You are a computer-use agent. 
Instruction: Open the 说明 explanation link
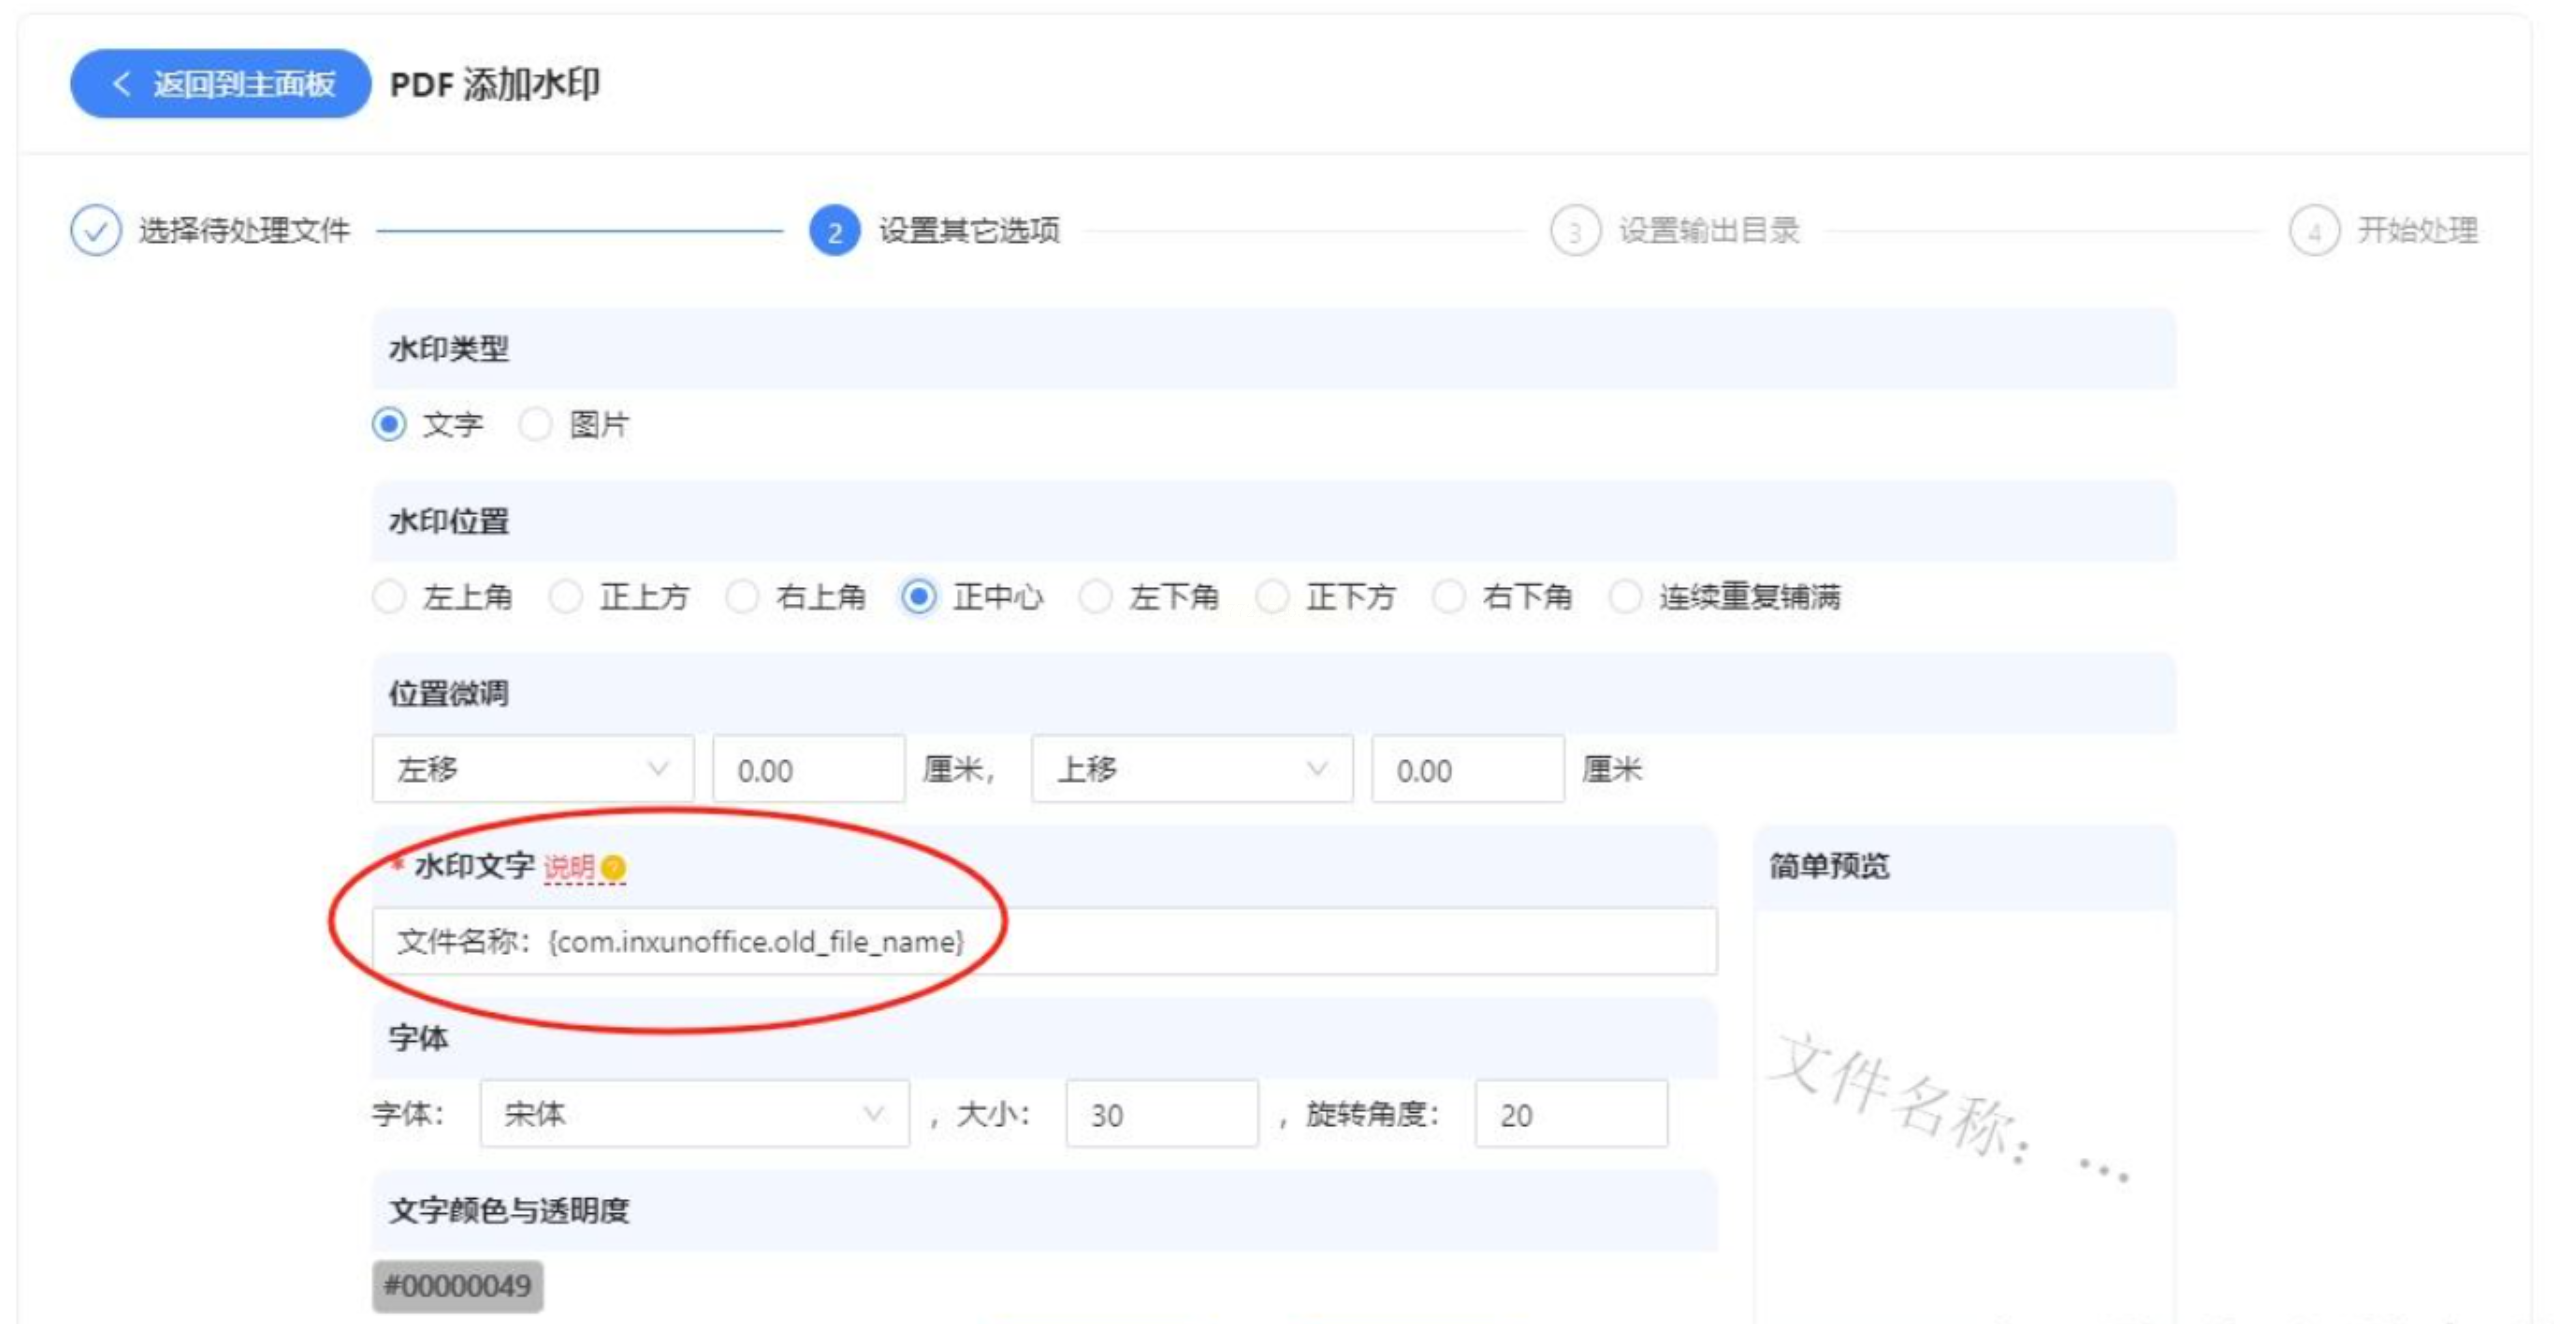568,866
